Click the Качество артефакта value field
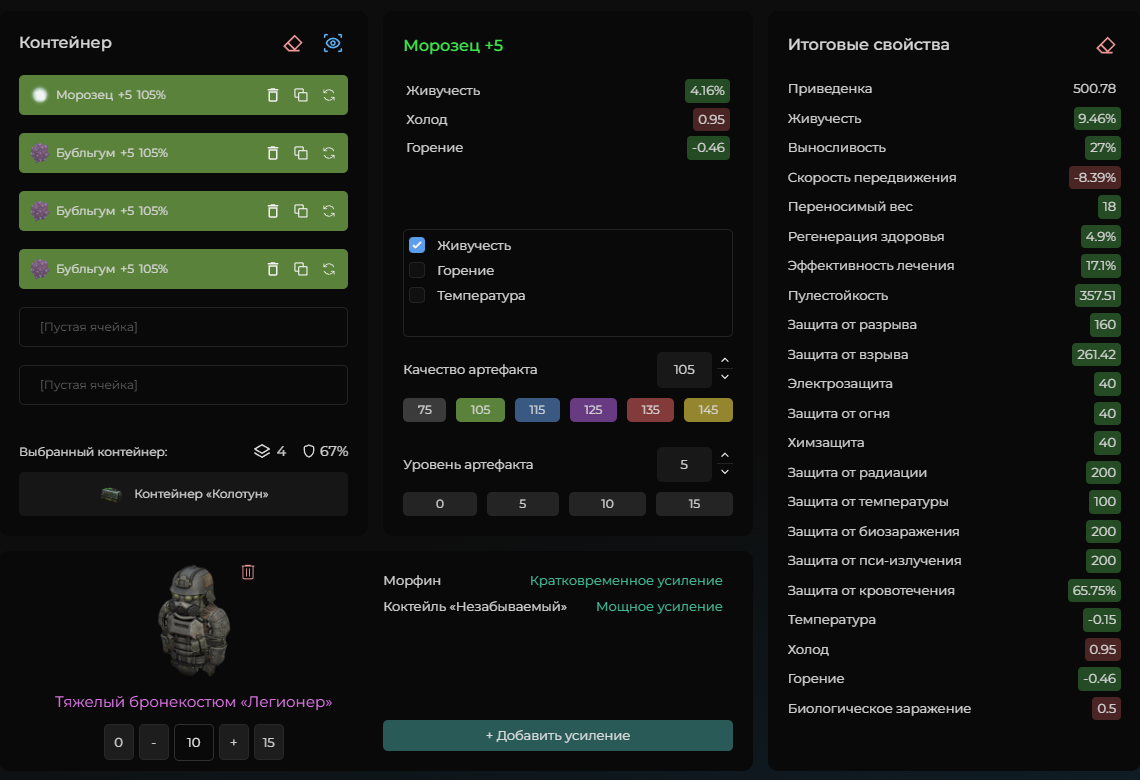 pyautogui.click(x=684, y=369)
